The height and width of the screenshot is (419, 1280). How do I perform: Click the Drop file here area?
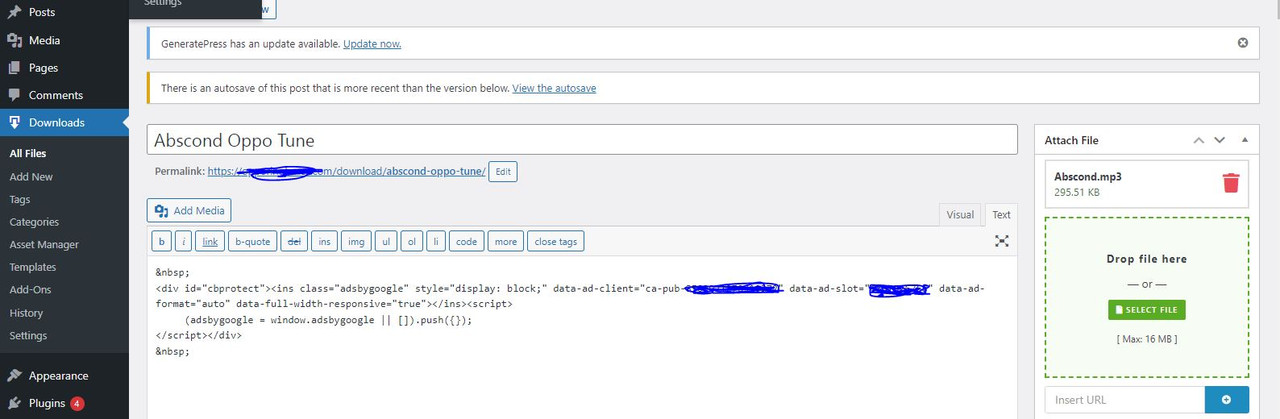(1147, 297)
